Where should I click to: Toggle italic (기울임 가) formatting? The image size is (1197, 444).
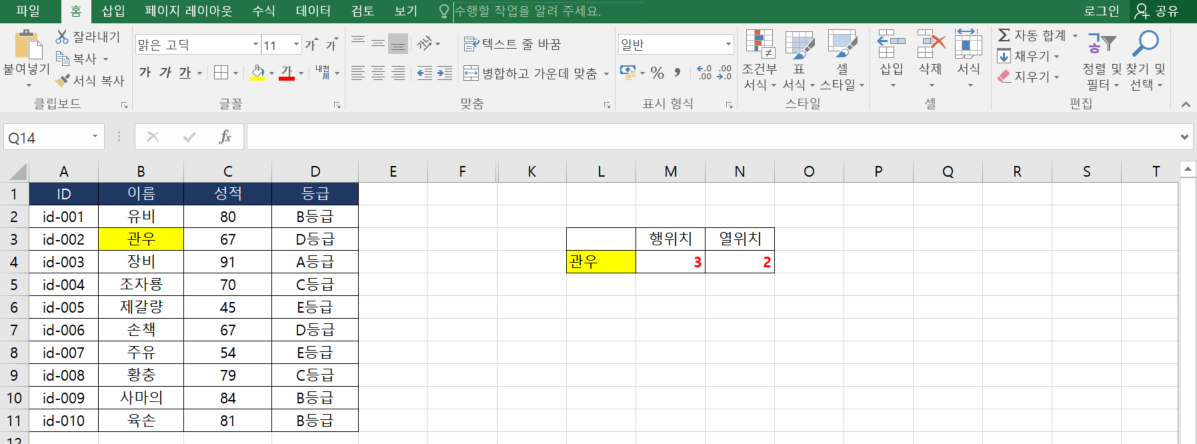coord(165,72)
